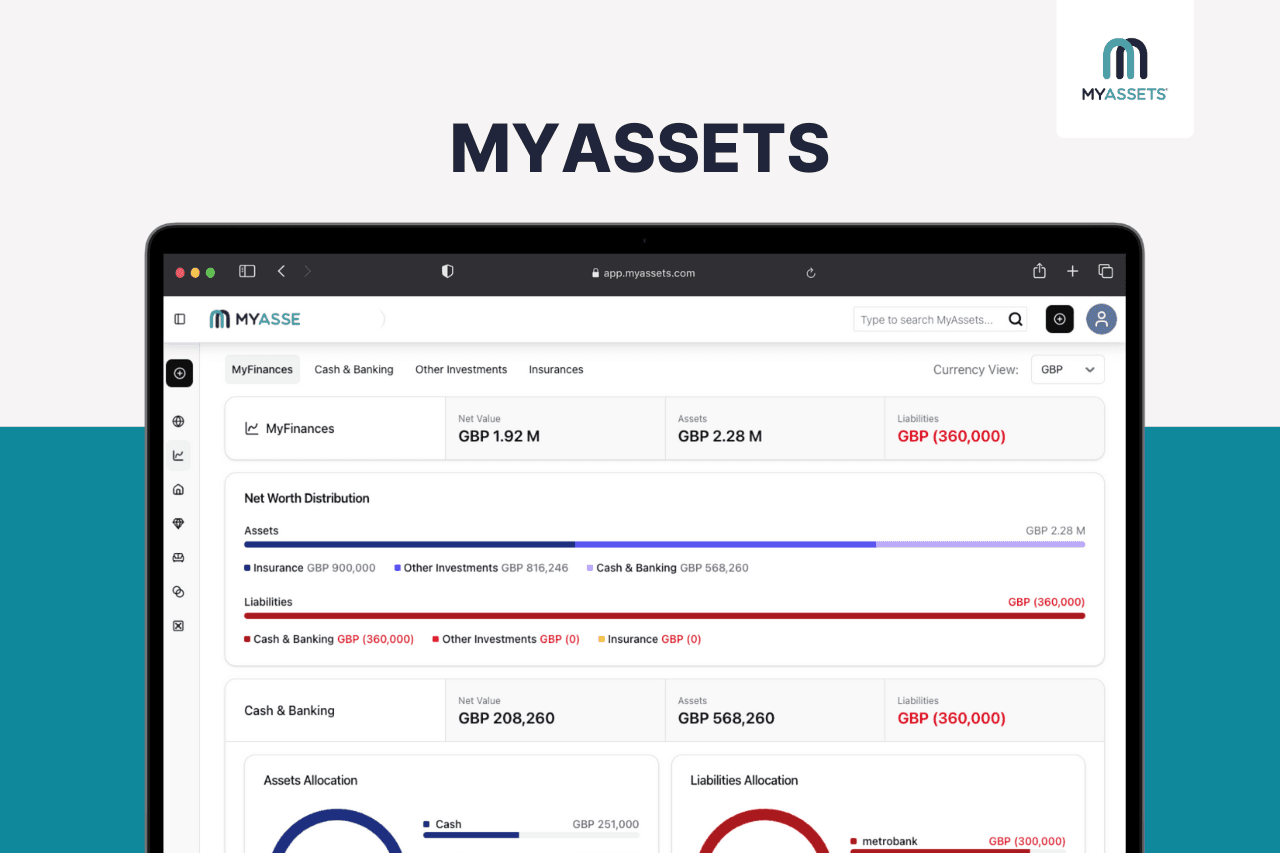Viewport: 1280px width, 853px height.
Task: Switch to the Cash & Banking tab
Action: click(354, 369)
